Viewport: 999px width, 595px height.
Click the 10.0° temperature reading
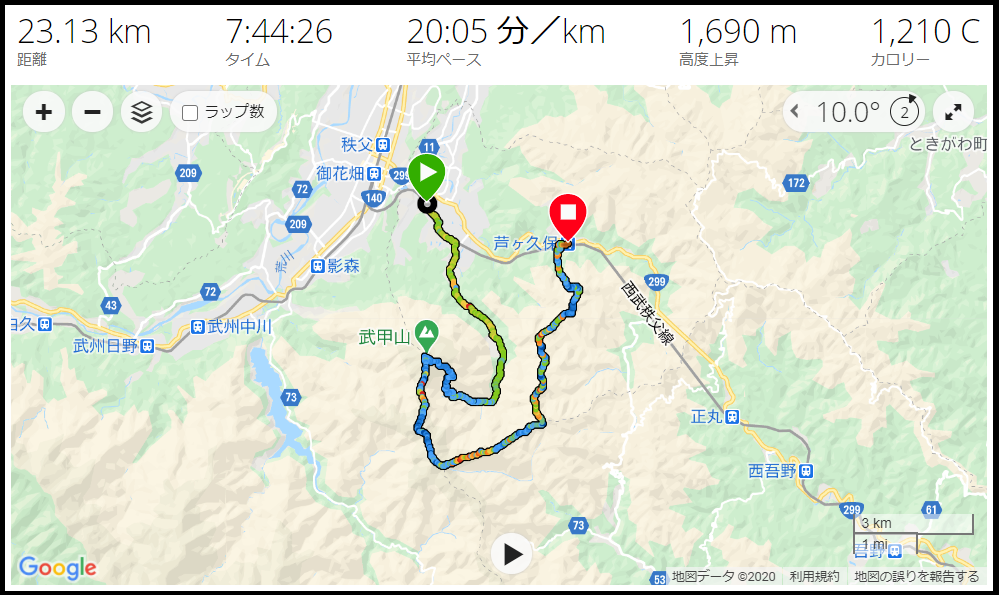847,112
